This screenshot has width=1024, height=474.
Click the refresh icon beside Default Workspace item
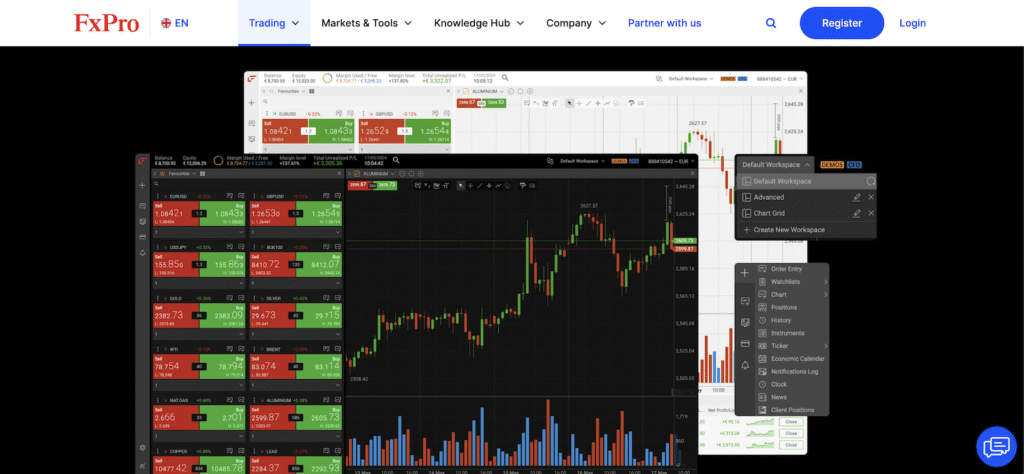[871, 182]
